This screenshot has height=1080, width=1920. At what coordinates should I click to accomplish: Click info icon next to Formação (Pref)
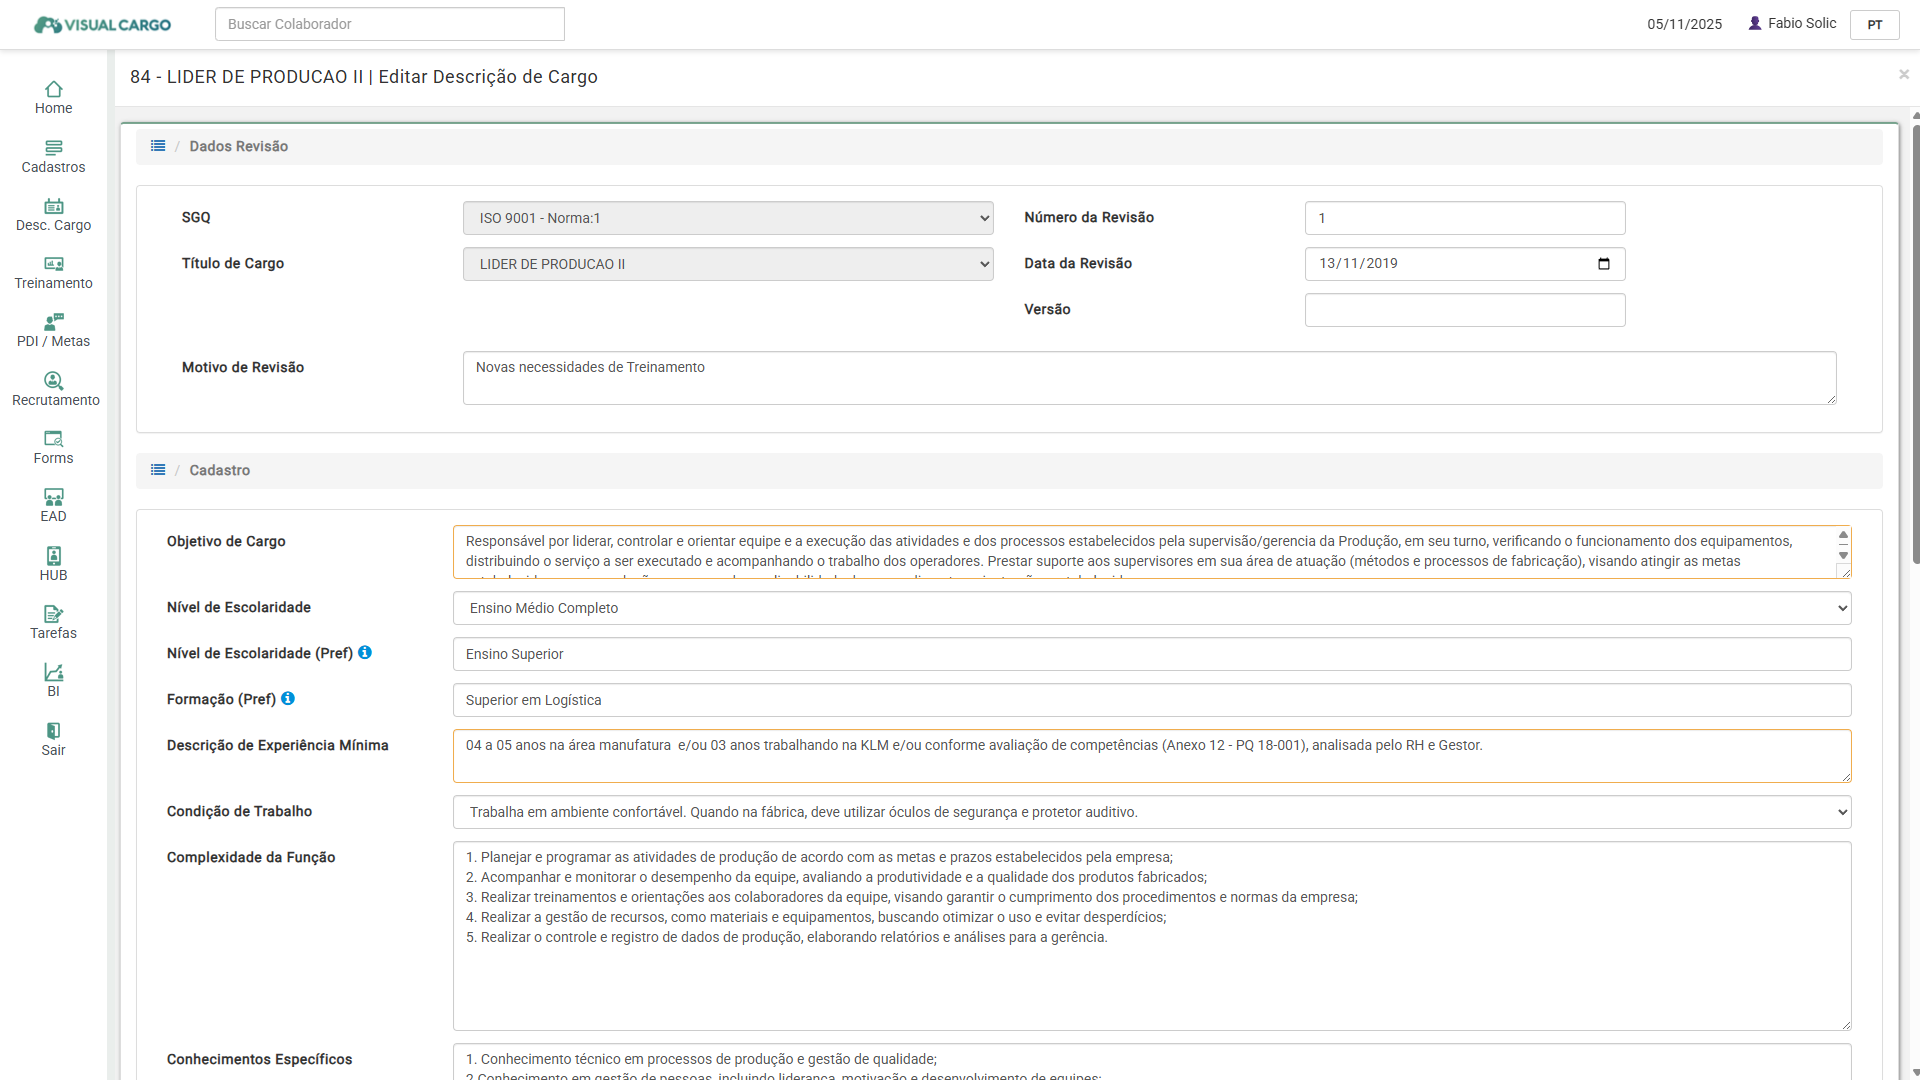click(288, 699)
